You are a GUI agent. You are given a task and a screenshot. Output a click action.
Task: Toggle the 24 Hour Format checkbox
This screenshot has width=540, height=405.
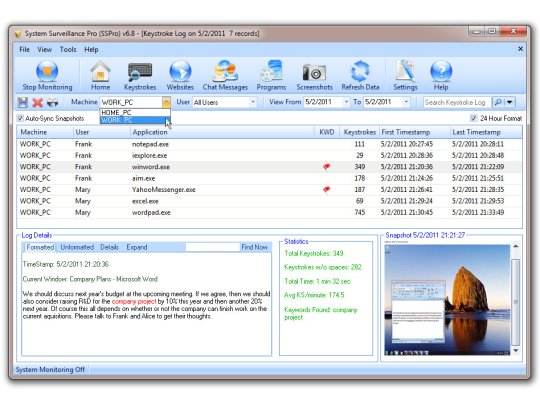[474, 118]
